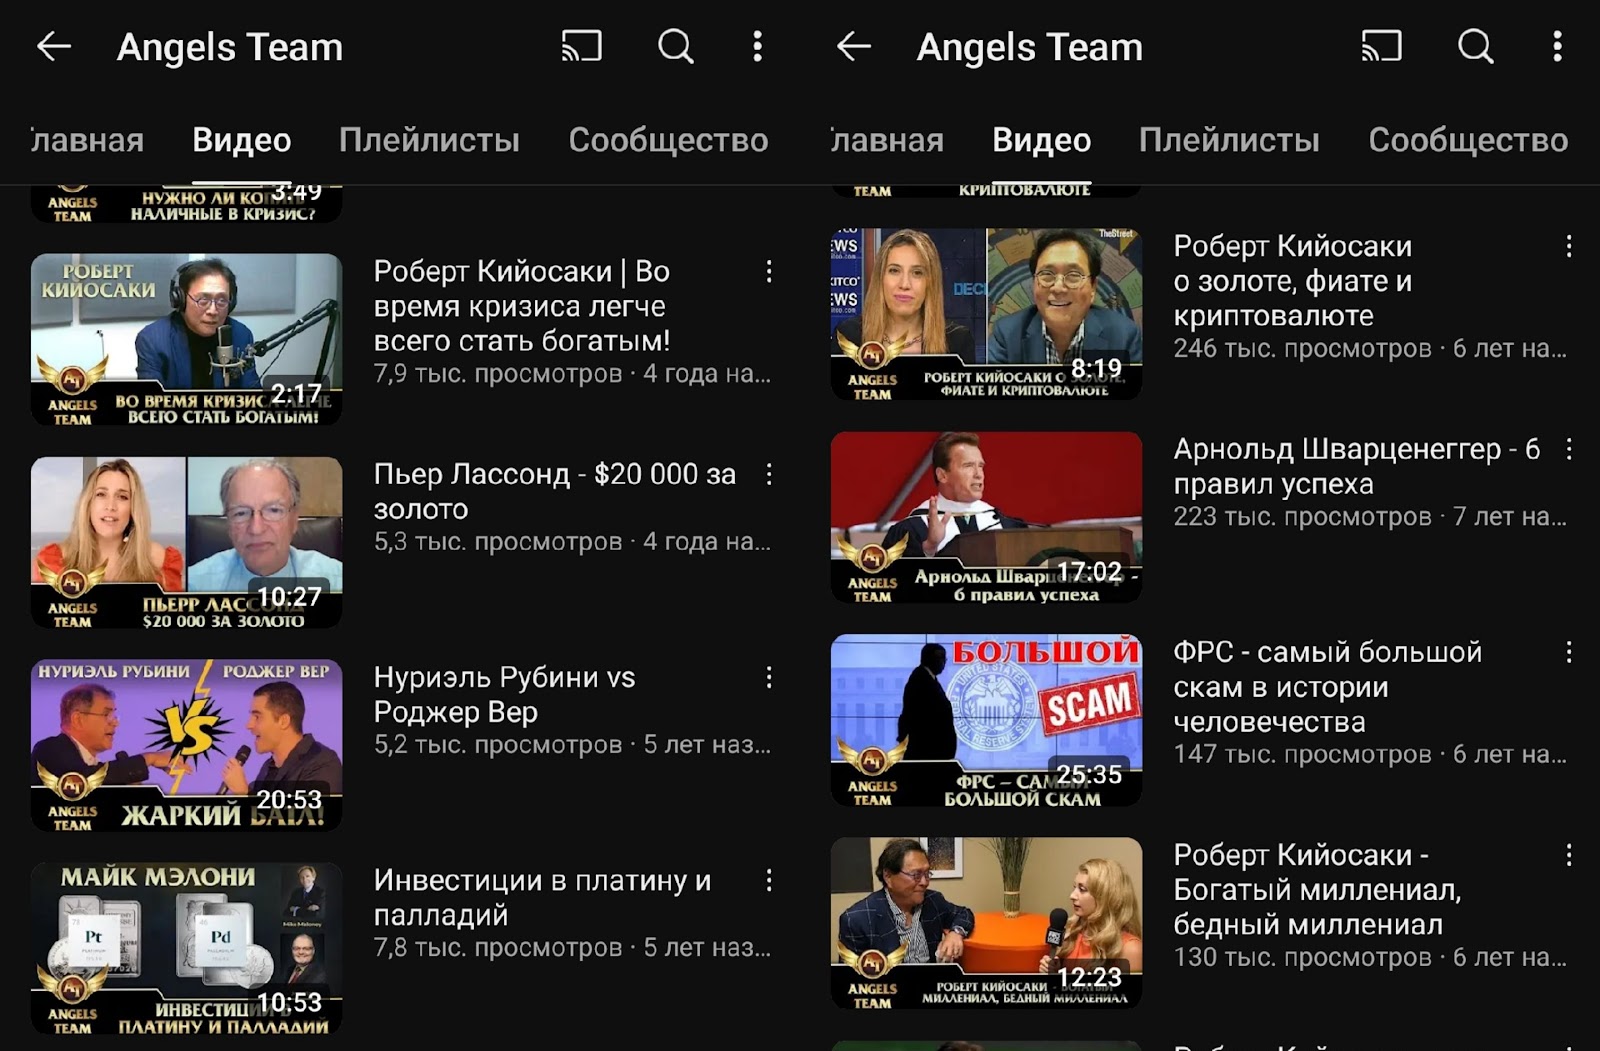Click 'Angels Team' channel title in right header
The width and height of the screenshot is (1600, 1051).
1030,47
